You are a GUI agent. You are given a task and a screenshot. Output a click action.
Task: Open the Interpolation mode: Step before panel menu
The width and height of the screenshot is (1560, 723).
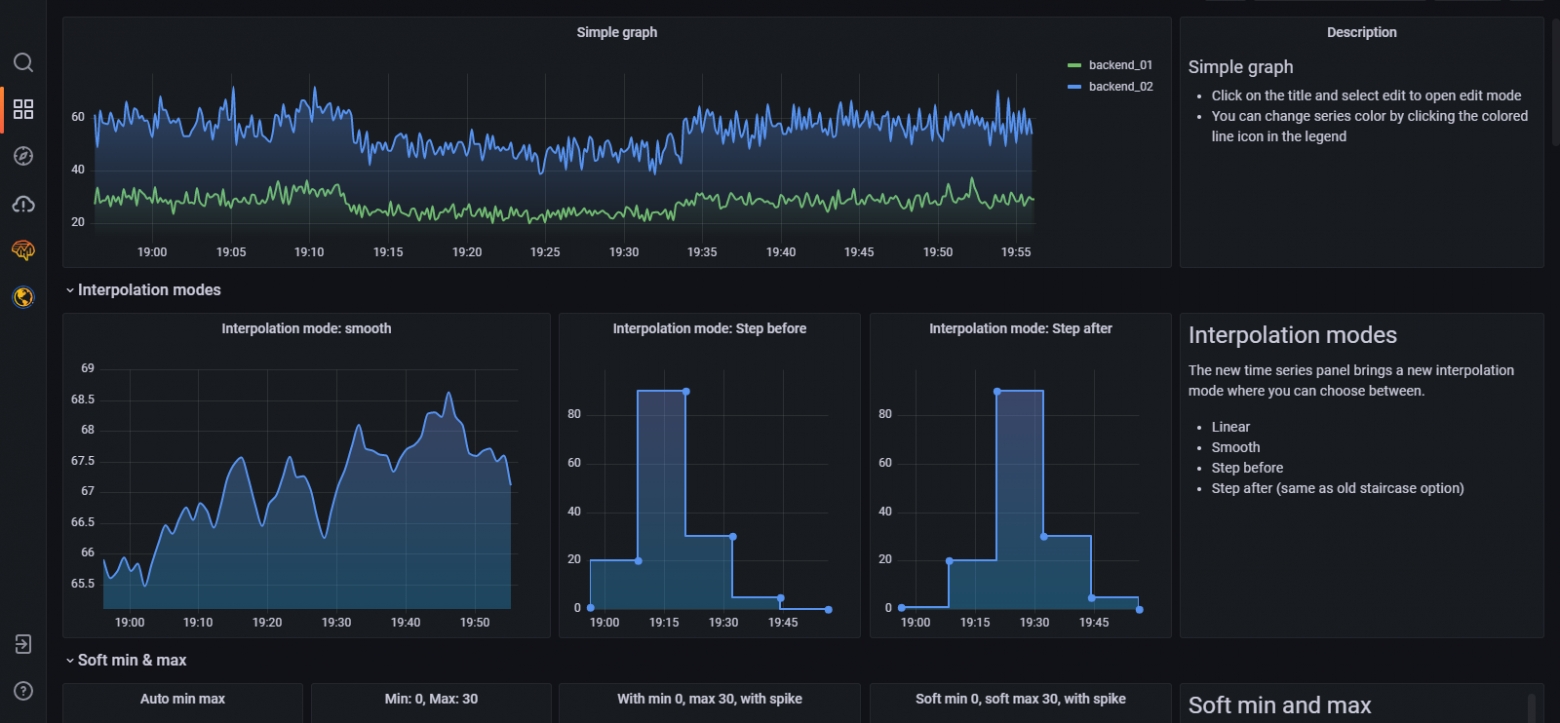[709, 328]
